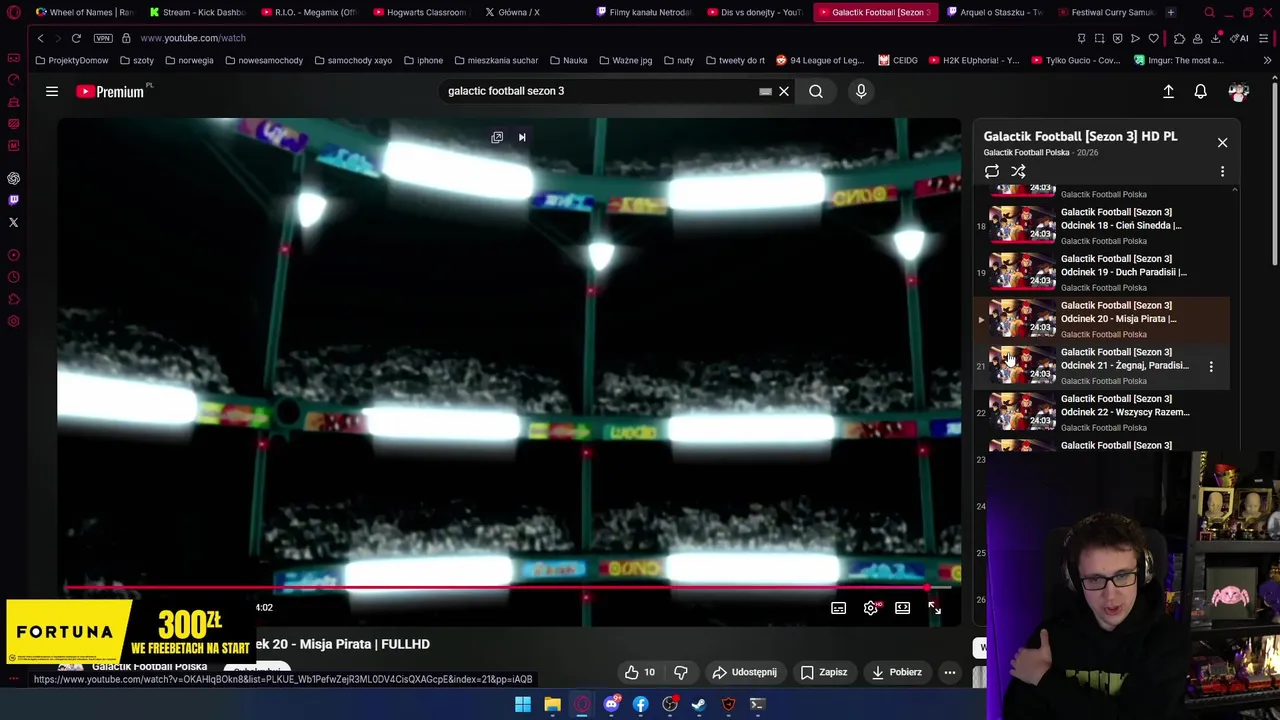The width and height of the screenshot is (1280, 720).
Task: Toggle subtitles in the video player
Action: [839, 608]
